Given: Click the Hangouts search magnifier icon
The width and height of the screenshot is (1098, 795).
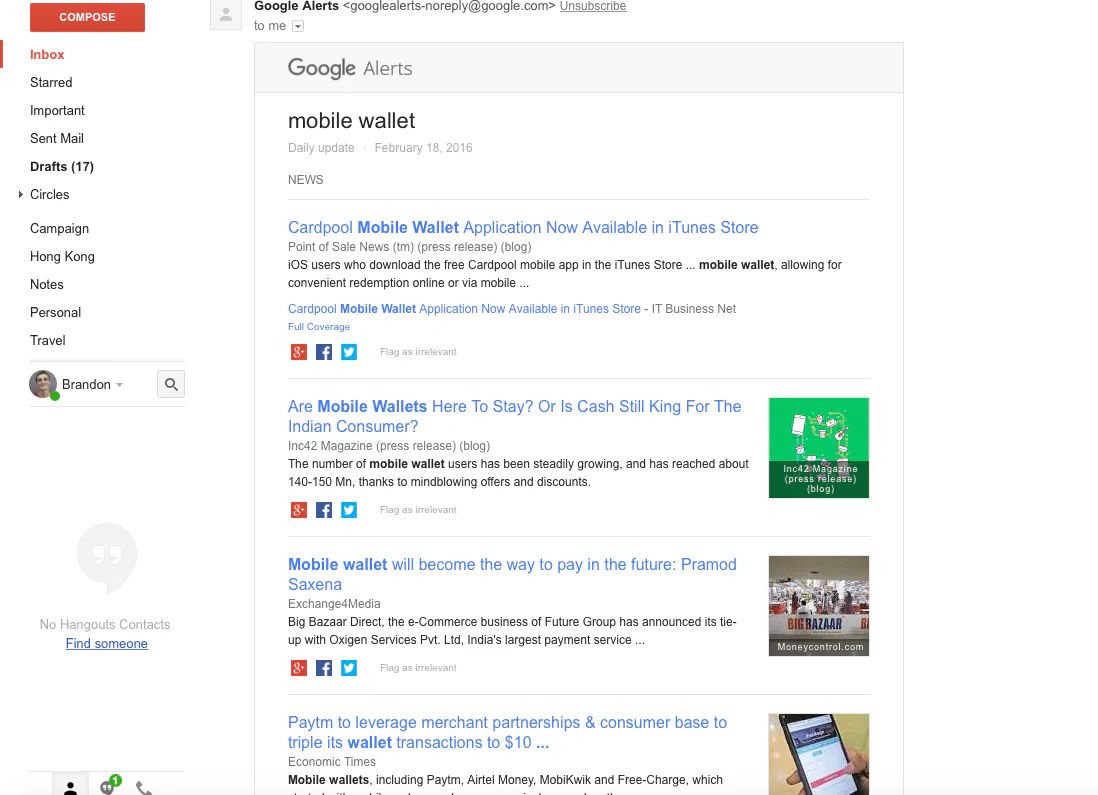Looking at the screenshot, I should point(171,384).
